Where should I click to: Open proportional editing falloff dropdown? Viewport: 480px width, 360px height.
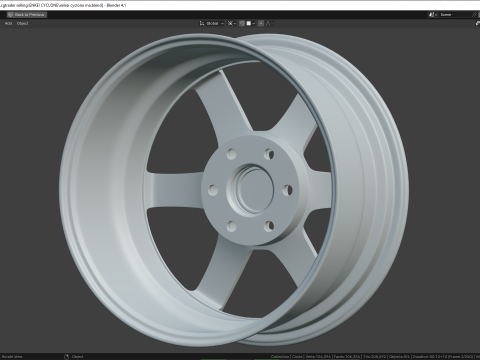click(270, 23)
